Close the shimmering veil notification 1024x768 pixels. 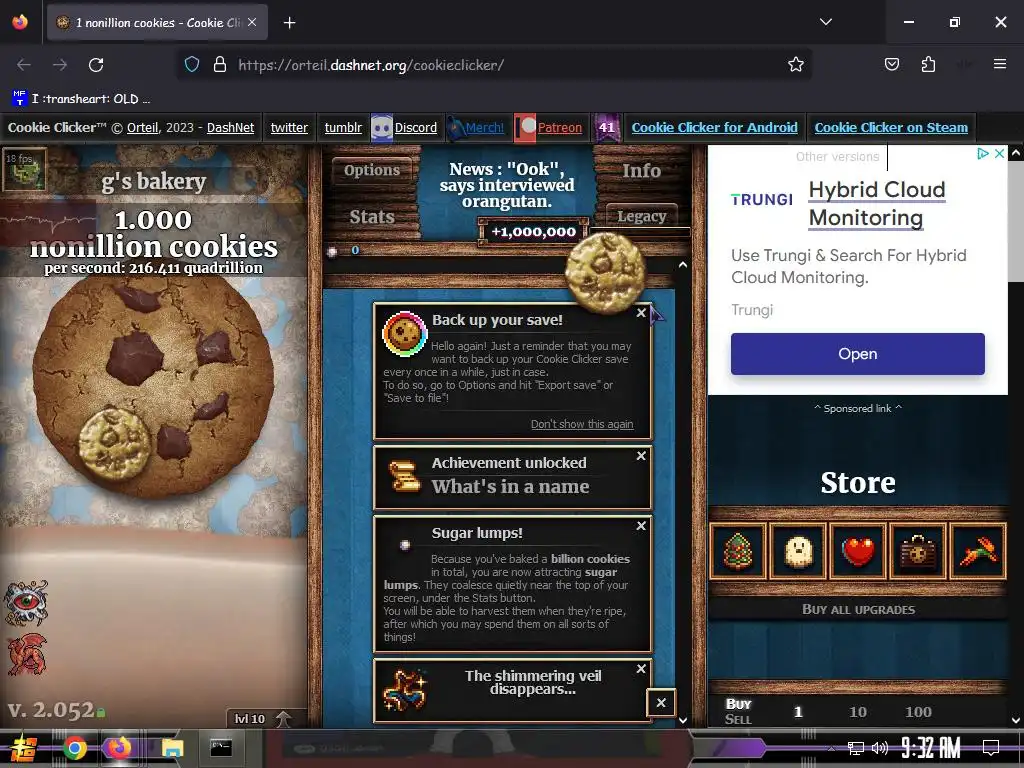[641, 669]
